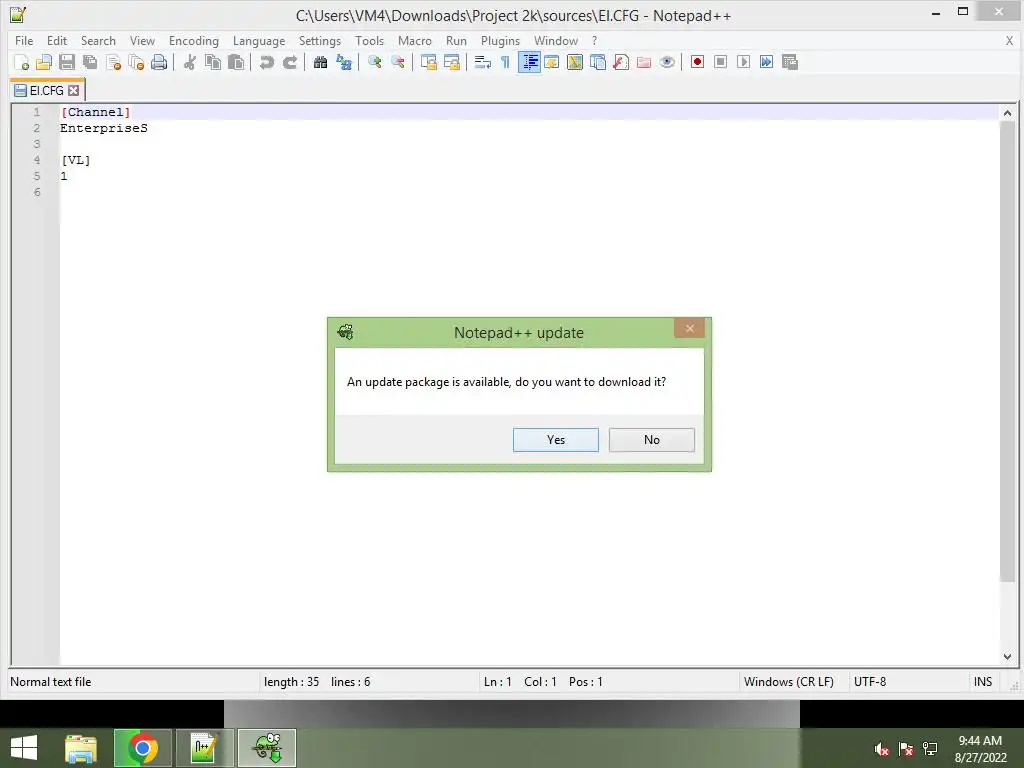The image size is (1024, 768).
Task: Click Save Current Recorded Macro icon
Action: [790, 62]
